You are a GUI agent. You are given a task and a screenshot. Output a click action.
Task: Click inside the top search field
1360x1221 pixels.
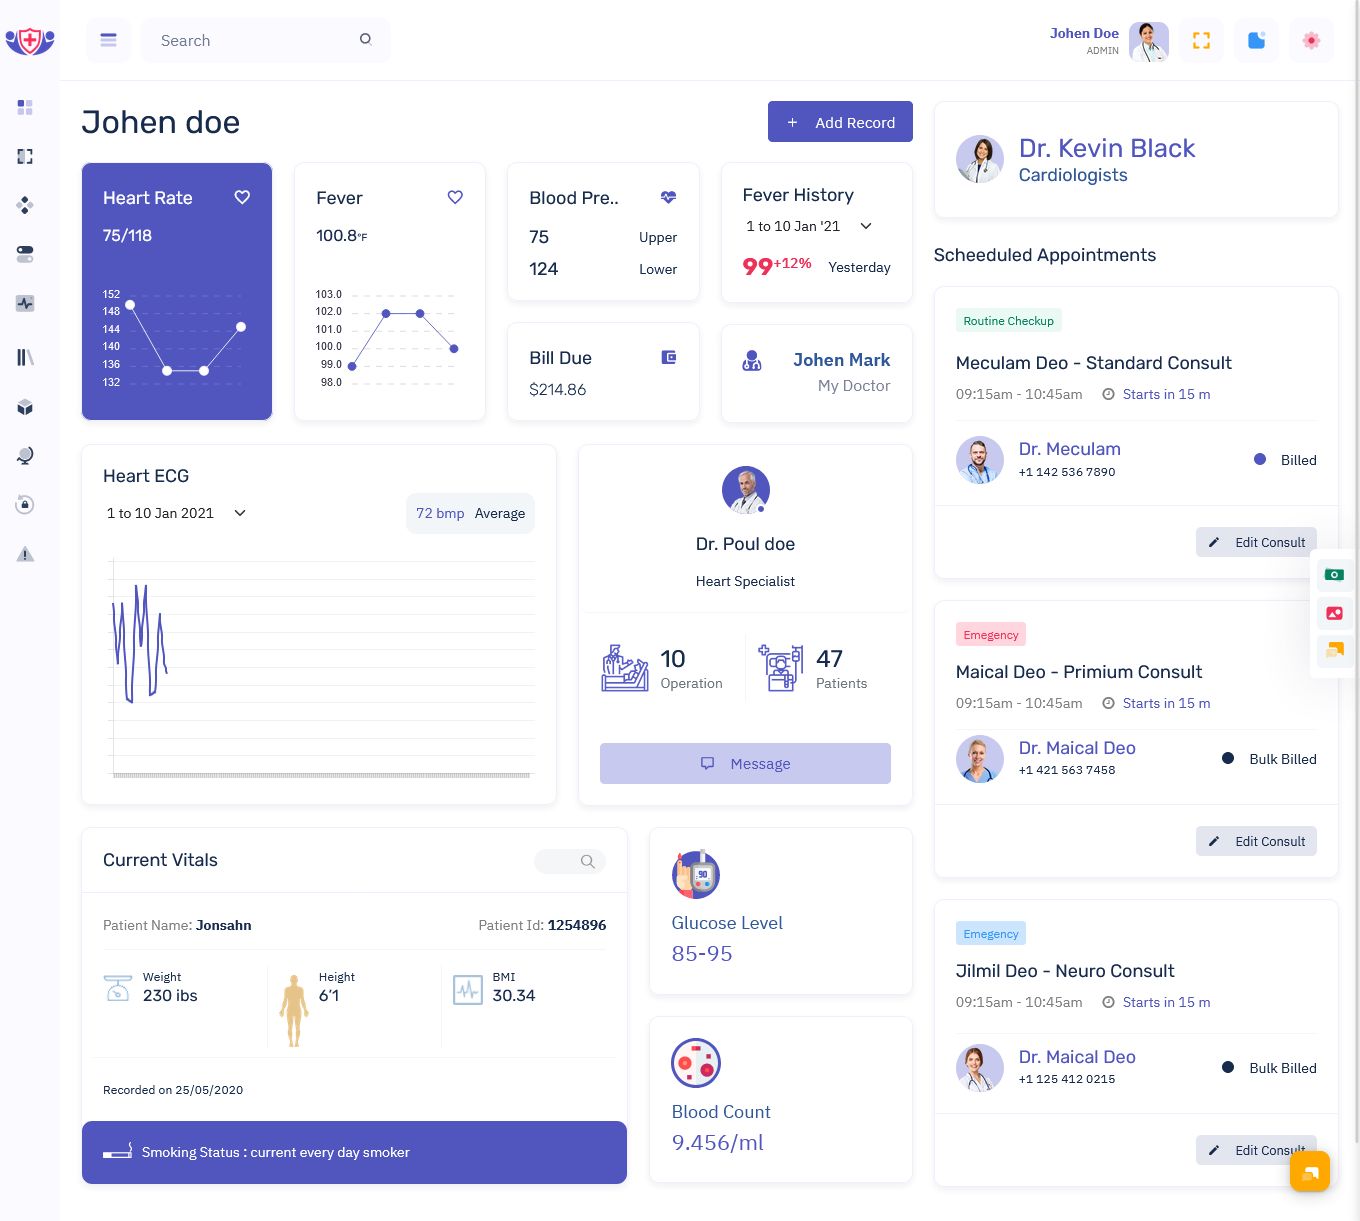click(x=250, y=40)
